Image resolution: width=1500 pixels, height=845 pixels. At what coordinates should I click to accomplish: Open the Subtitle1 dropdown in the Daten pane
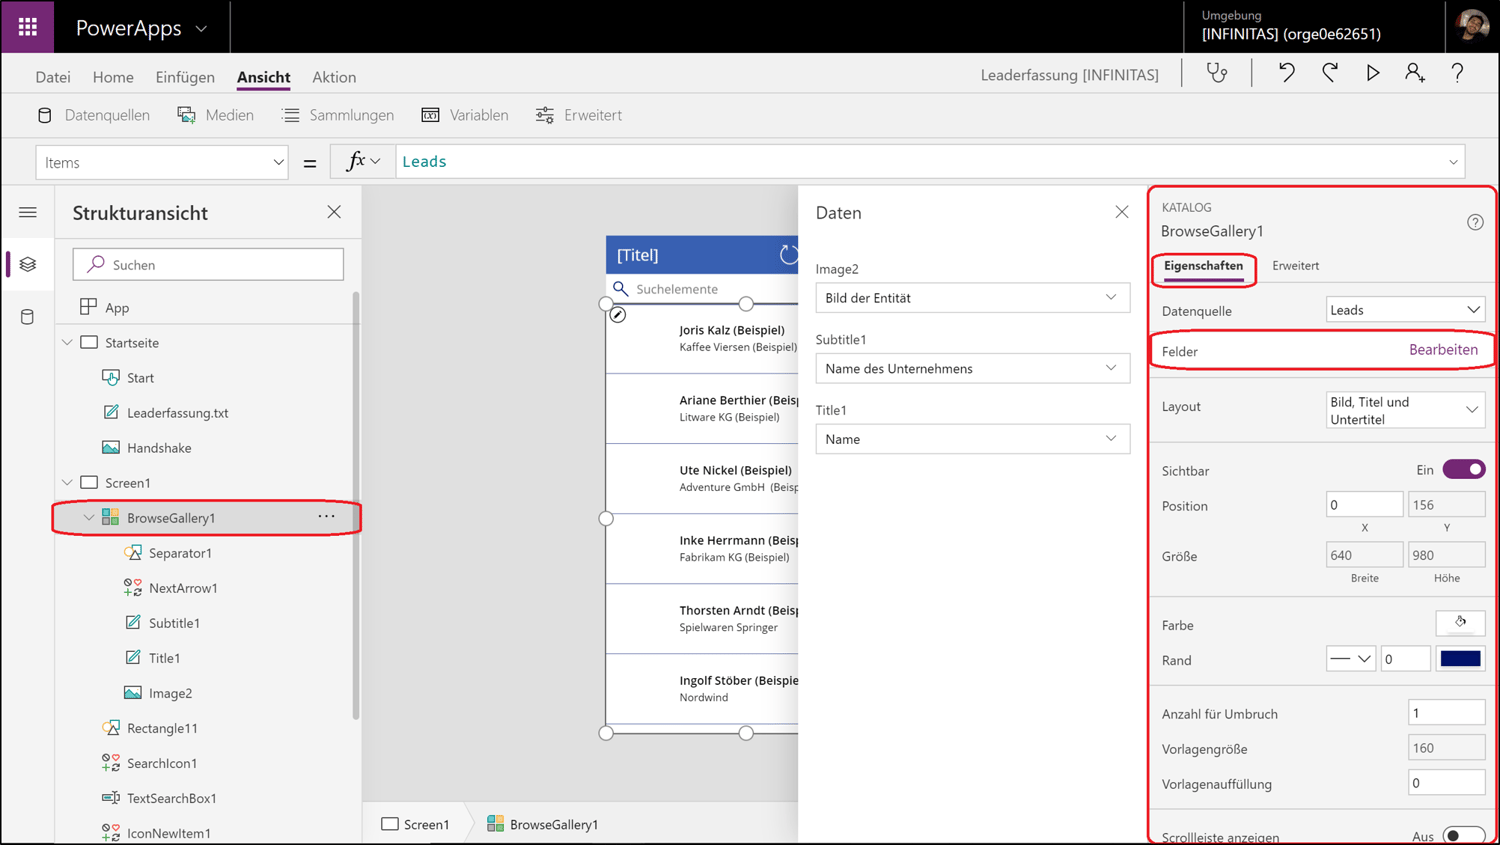(x=972, y=368)
